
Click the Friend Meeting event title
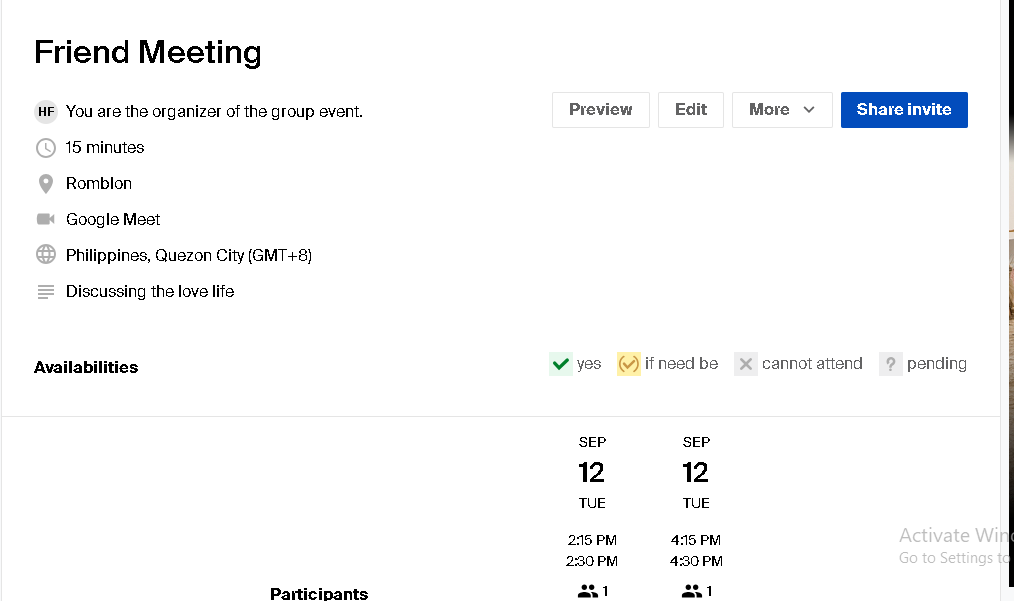tap(148, 52)
